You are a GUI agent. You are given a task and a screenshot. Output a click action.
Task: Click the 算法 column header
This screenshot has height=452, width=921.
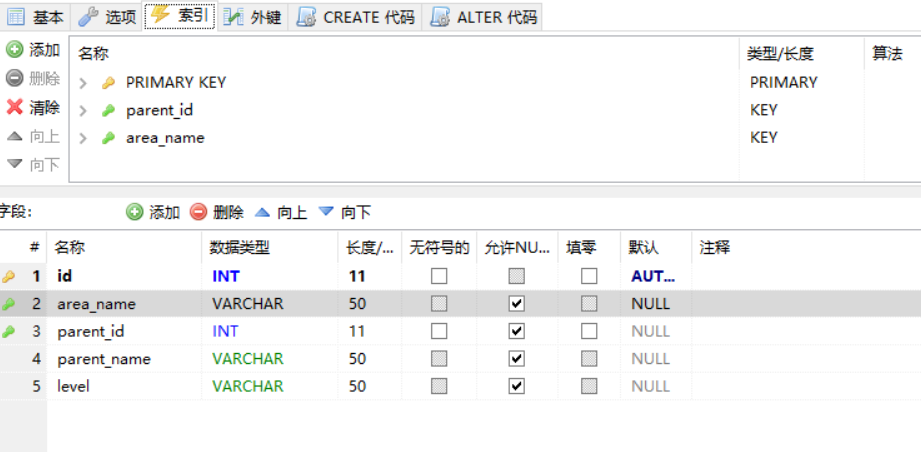[x=892, y=54]
